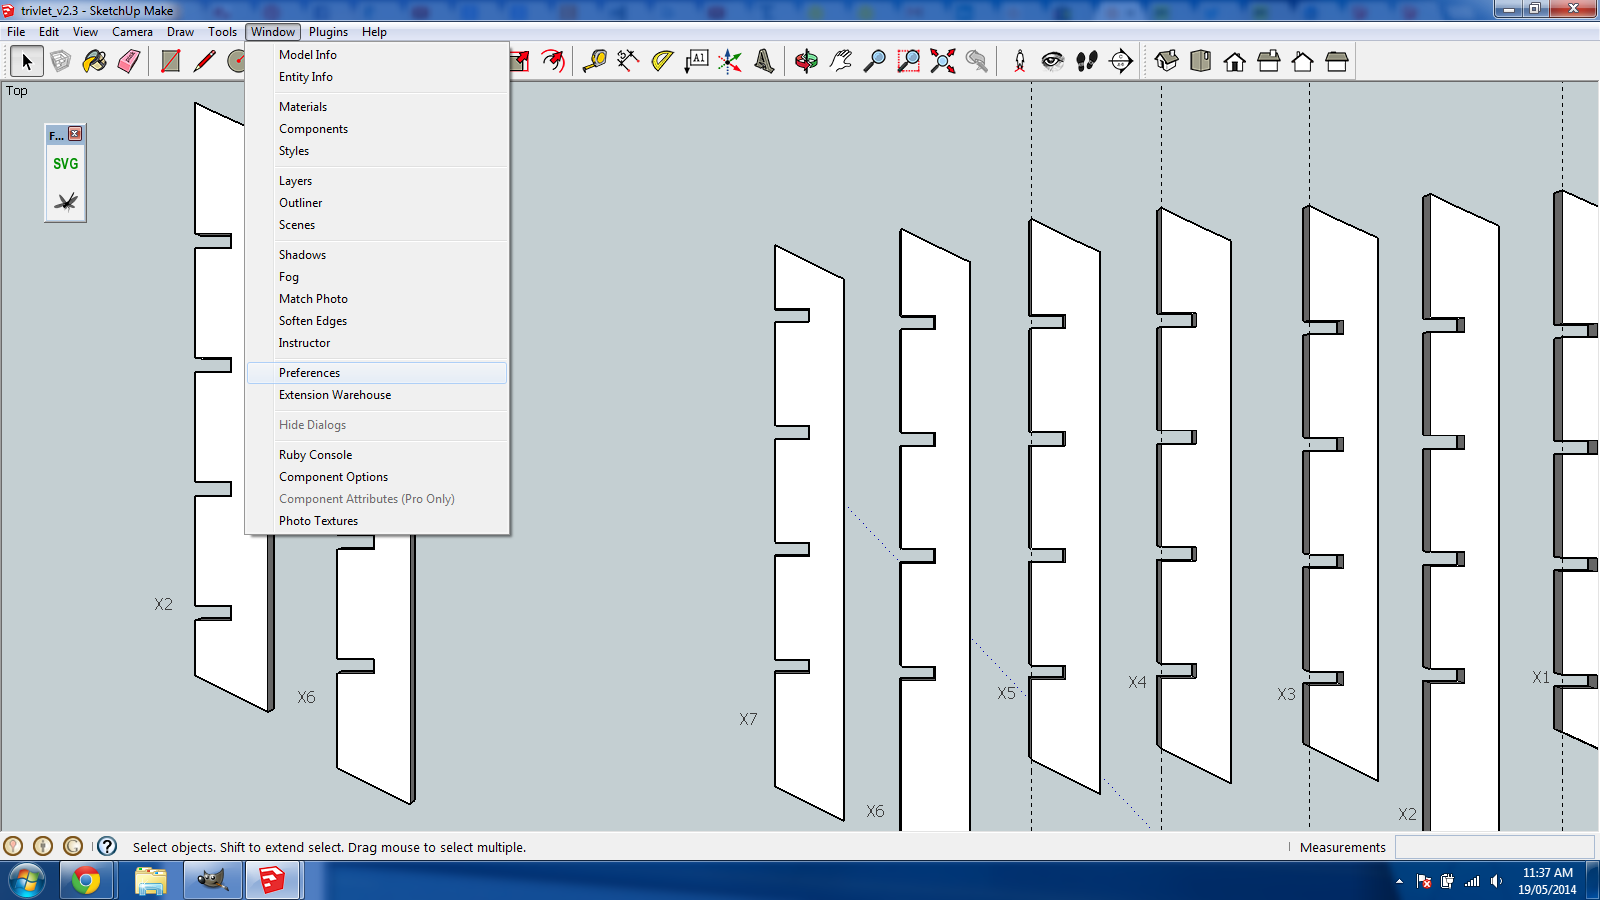Switch to Iso view
Viewport: 1600px width, 900px height.
1166,62
